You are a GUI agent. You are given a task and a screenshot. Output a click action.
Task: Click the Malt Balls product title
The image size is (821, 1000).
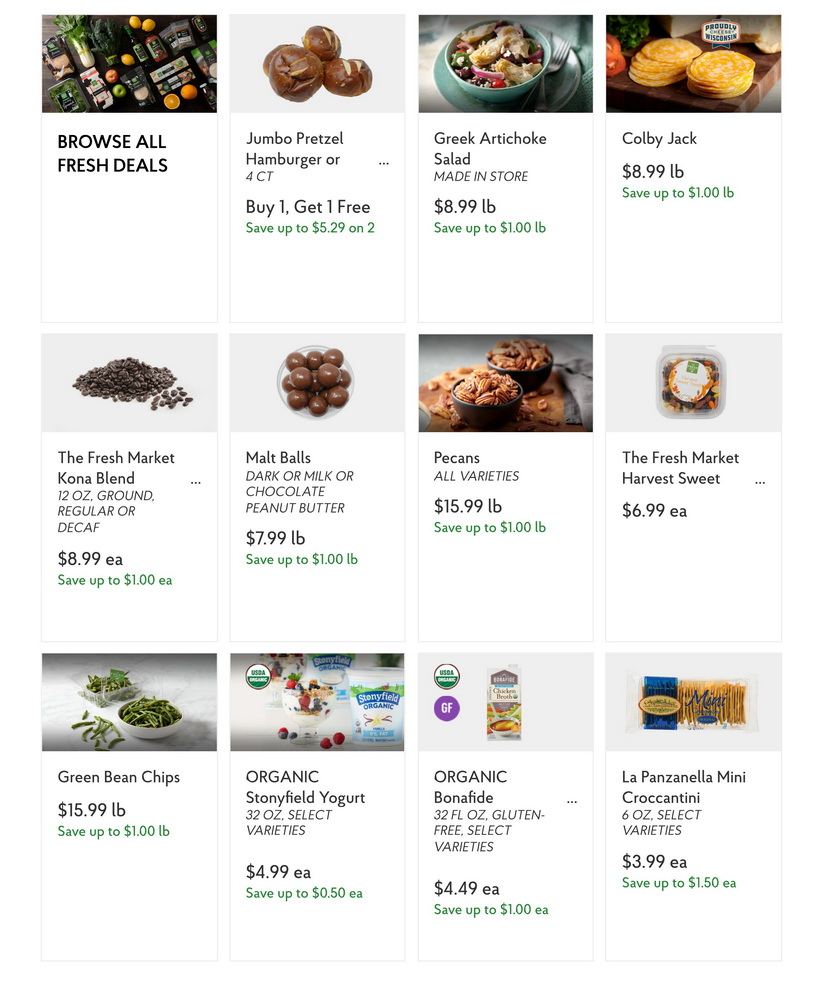[x=278, y=457]
